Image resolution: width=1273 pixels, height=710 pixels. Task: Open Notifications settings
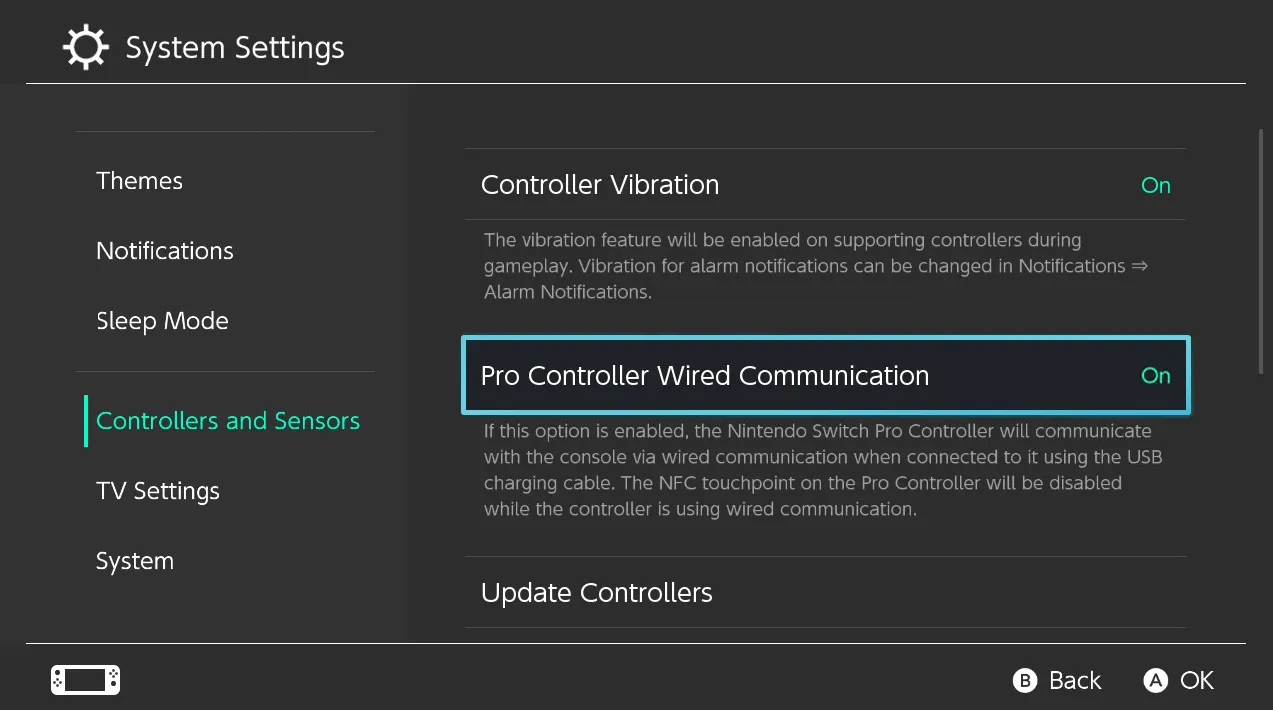(164, 250)
